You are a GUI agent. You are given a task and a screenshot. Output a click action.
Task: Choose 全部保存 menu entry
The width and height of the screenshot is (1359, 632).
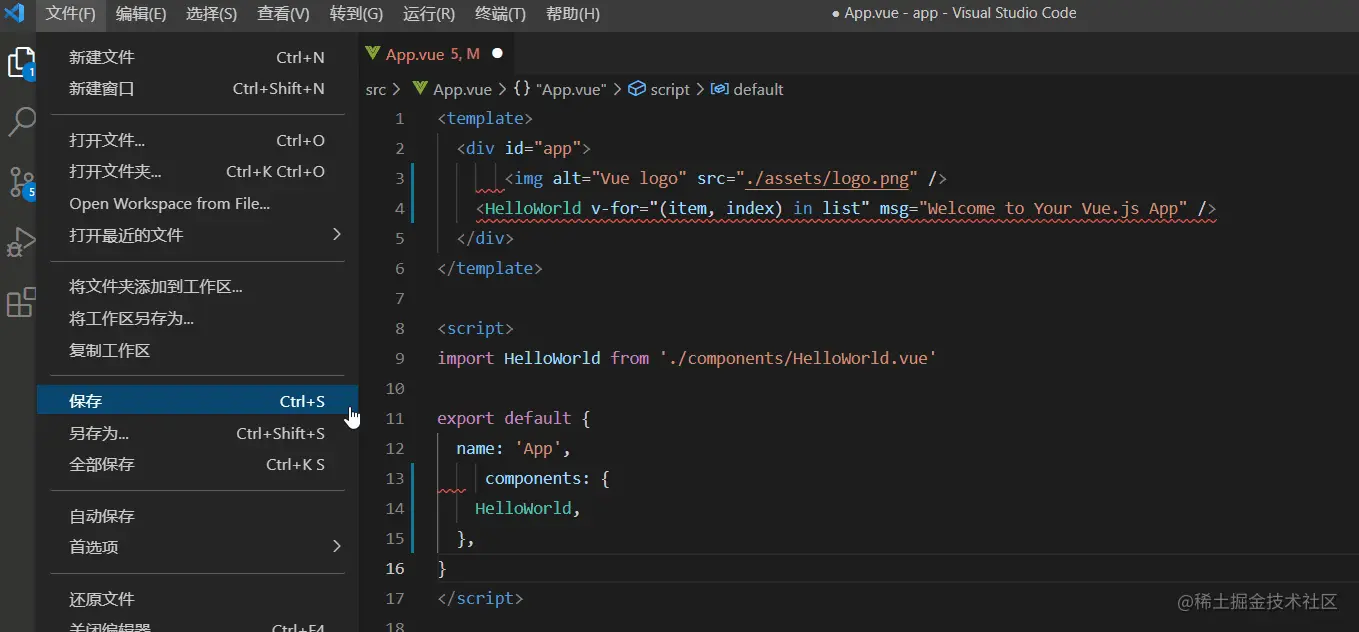pos(197,464)
